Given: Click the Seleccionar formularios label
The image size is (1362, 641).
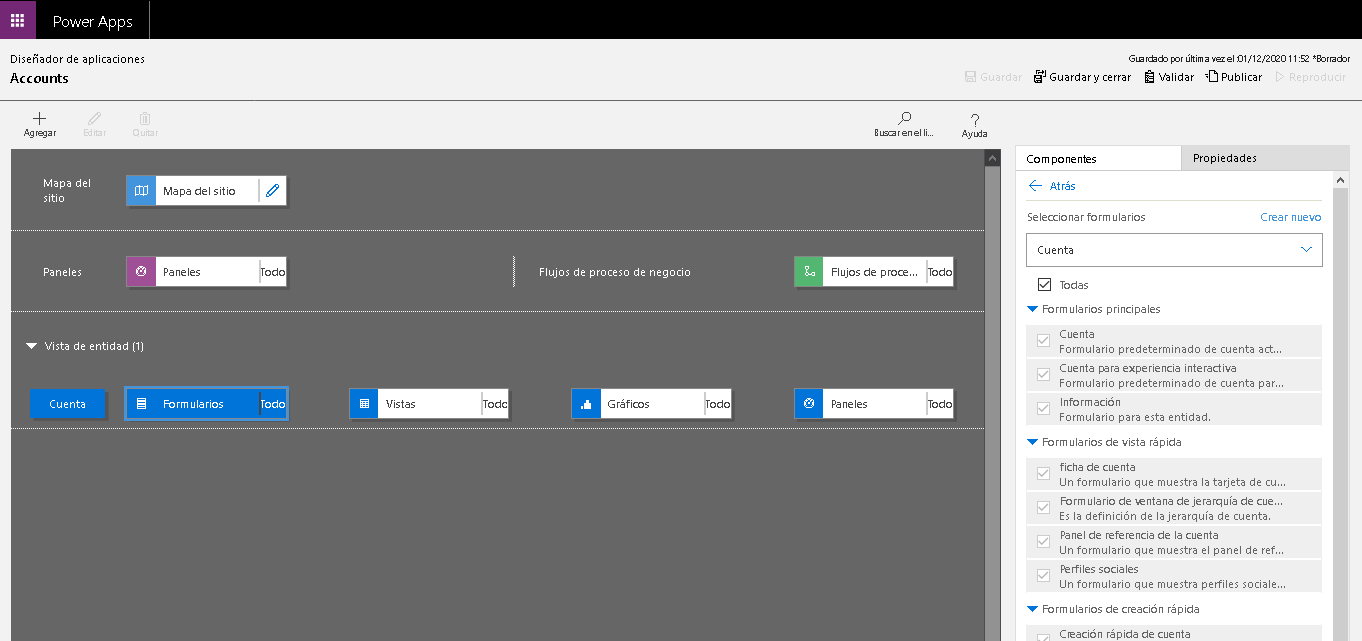Looking at the screenshot, I should (1086, 217).
